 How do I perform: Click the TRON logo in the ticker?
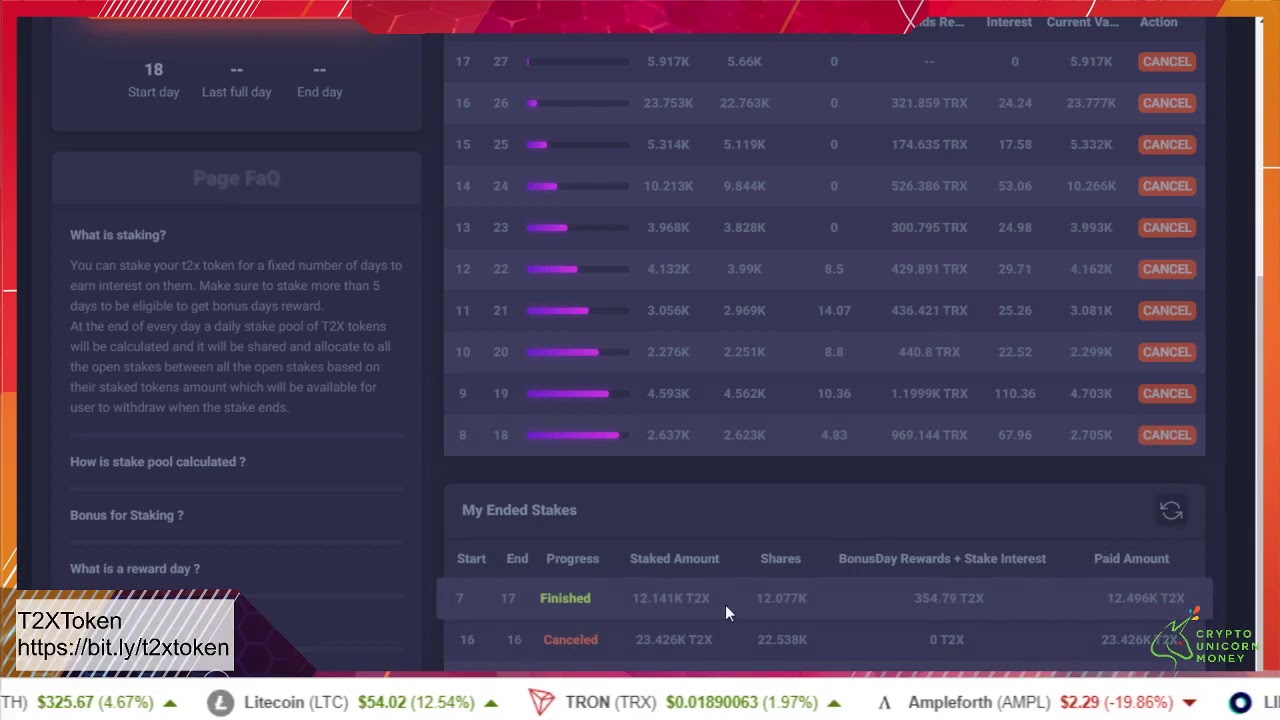pyautogui.click(x=542, y=702)
